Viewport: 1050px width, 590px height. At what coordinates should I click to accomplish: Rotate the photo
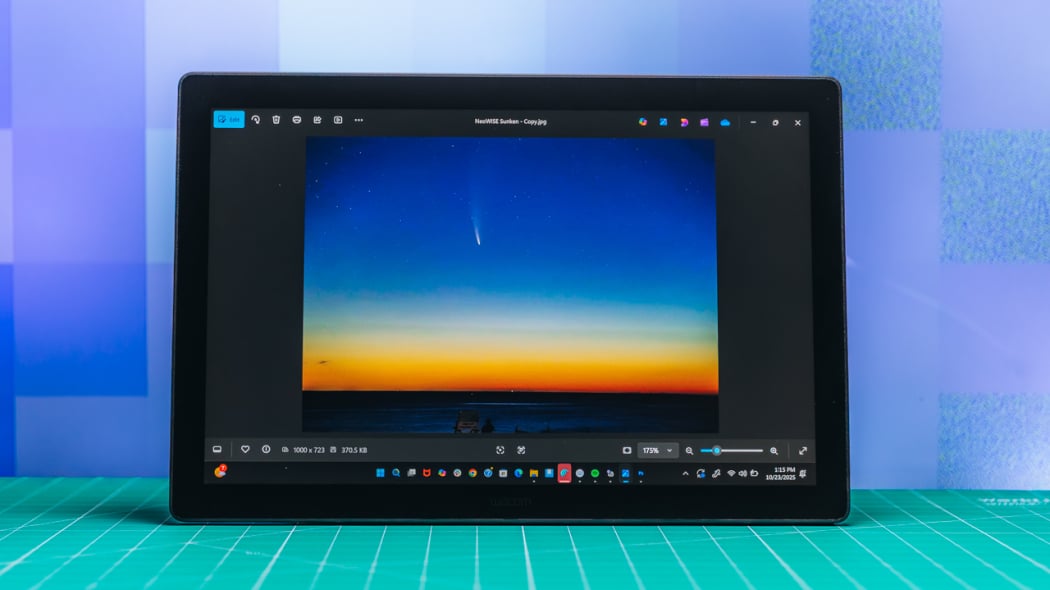(255, 122)
